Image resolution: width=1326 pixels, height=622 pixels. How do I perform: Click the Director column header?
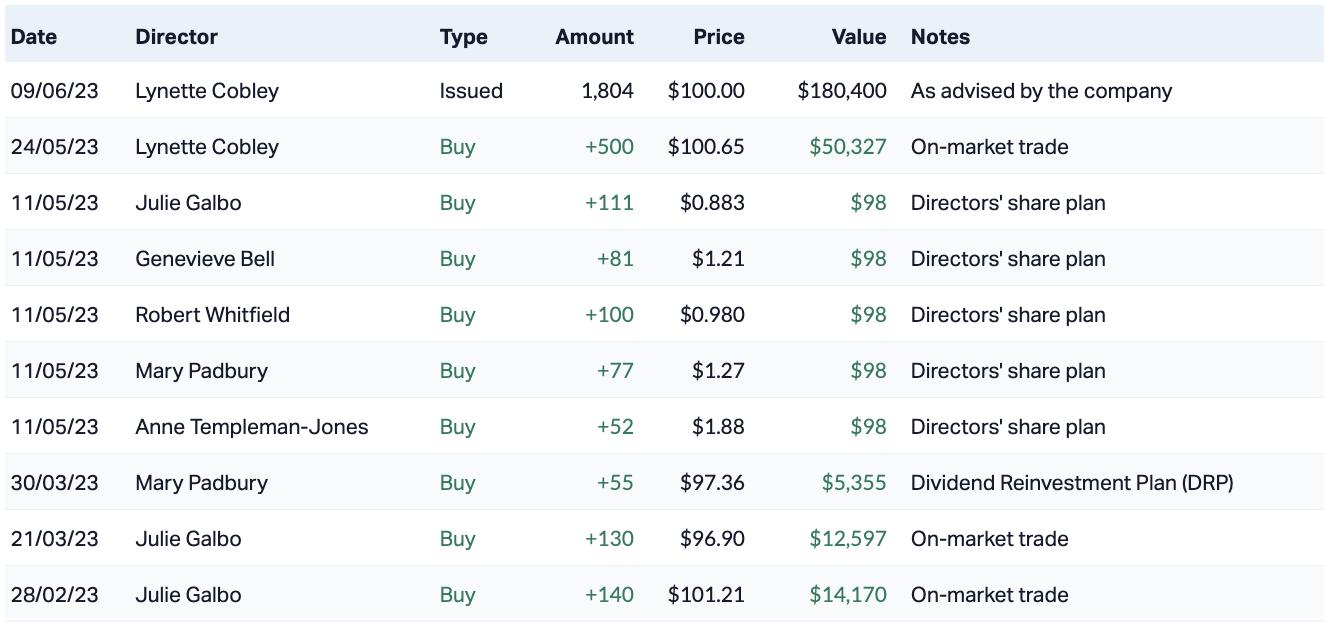coord(176,37)
